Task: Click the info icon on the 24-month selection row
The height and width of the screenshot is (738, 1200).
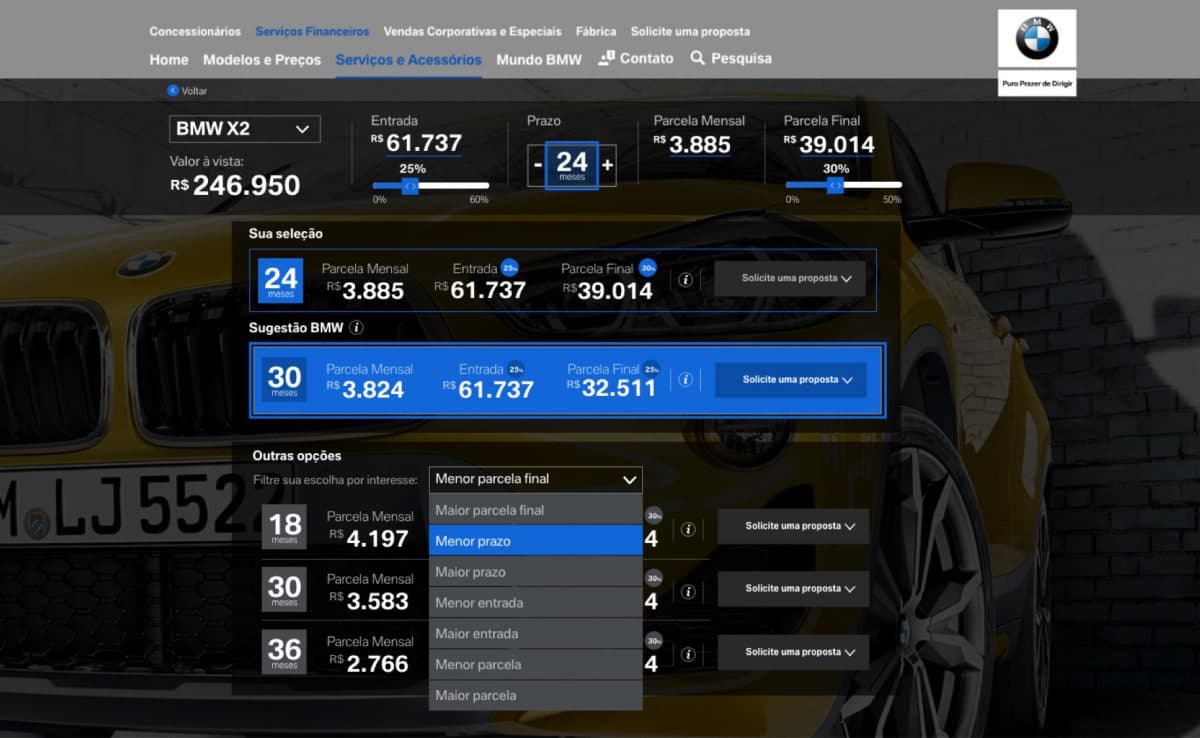Action: pos(686,280)
